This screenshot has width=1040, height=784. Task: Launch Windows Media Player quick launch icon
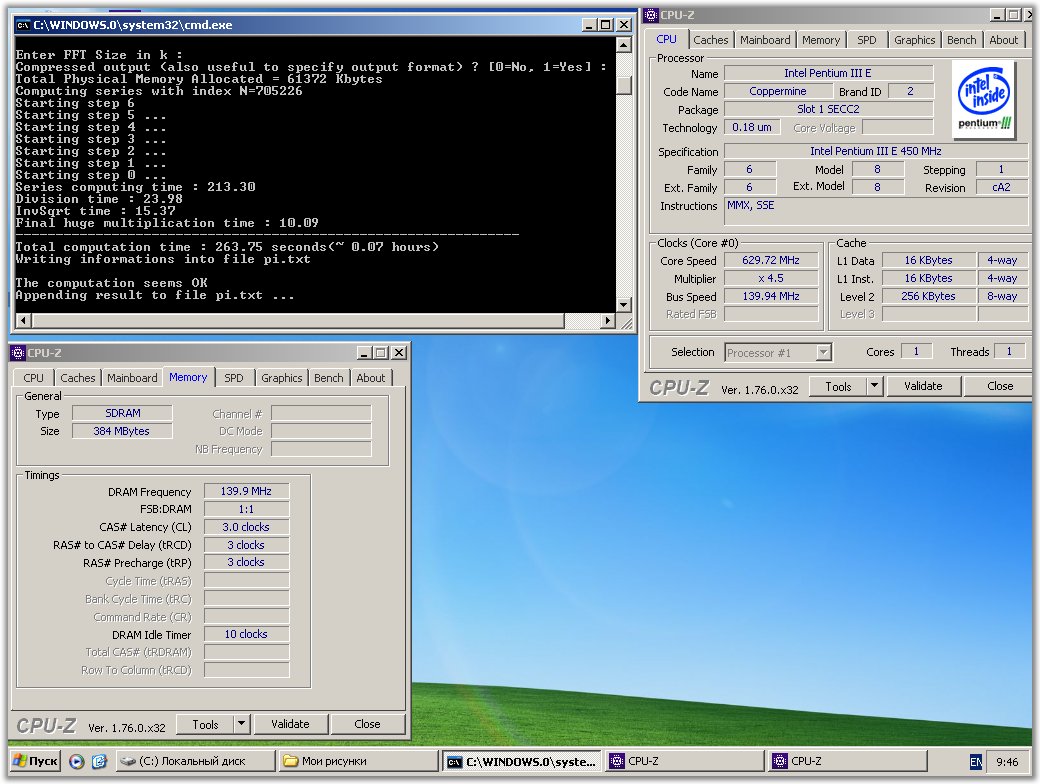pyautogui.click(x=76, y=761)
